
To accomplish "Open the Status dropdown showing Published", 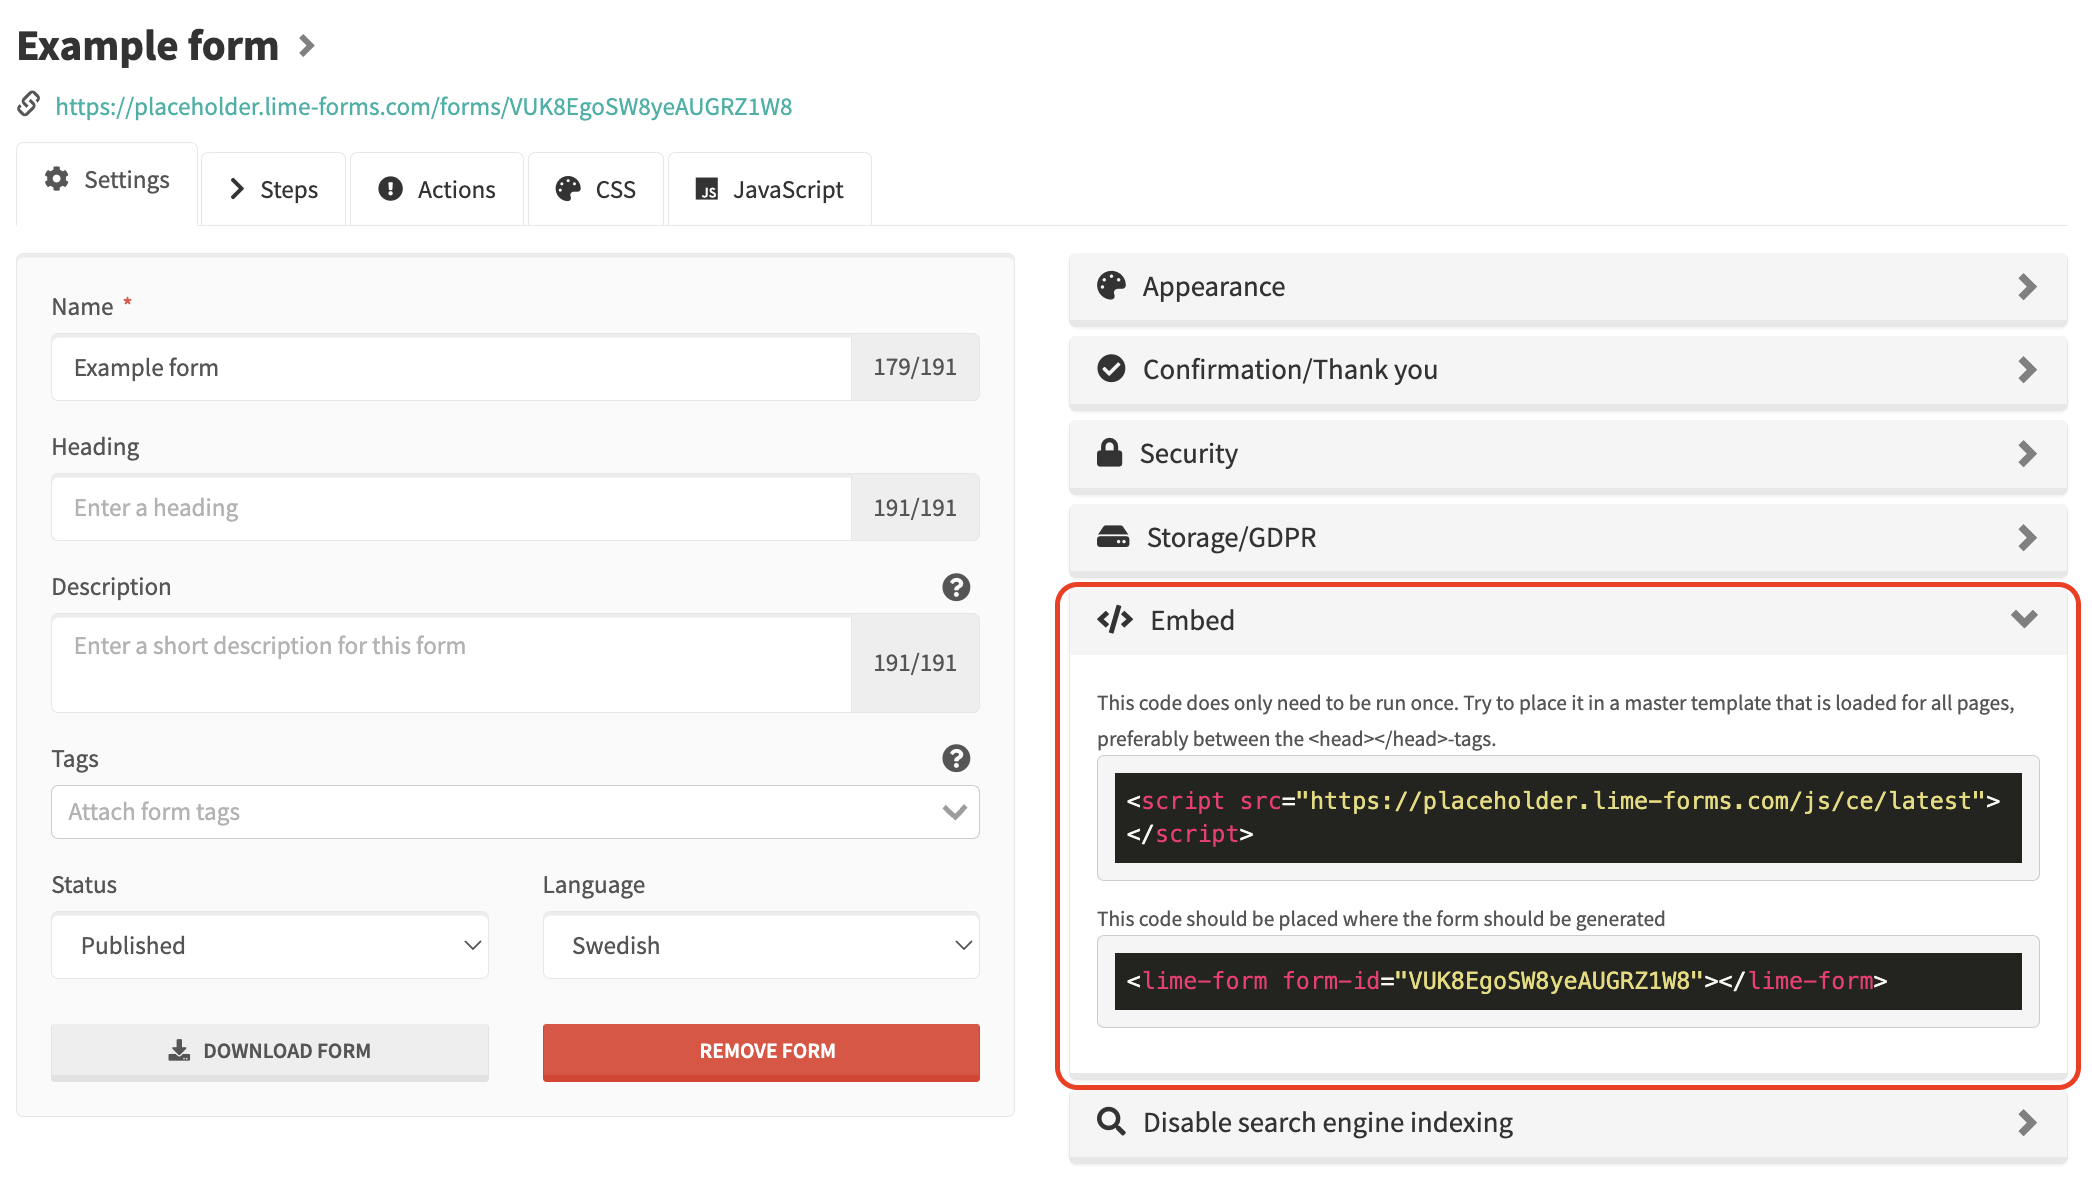I will 268,945.
